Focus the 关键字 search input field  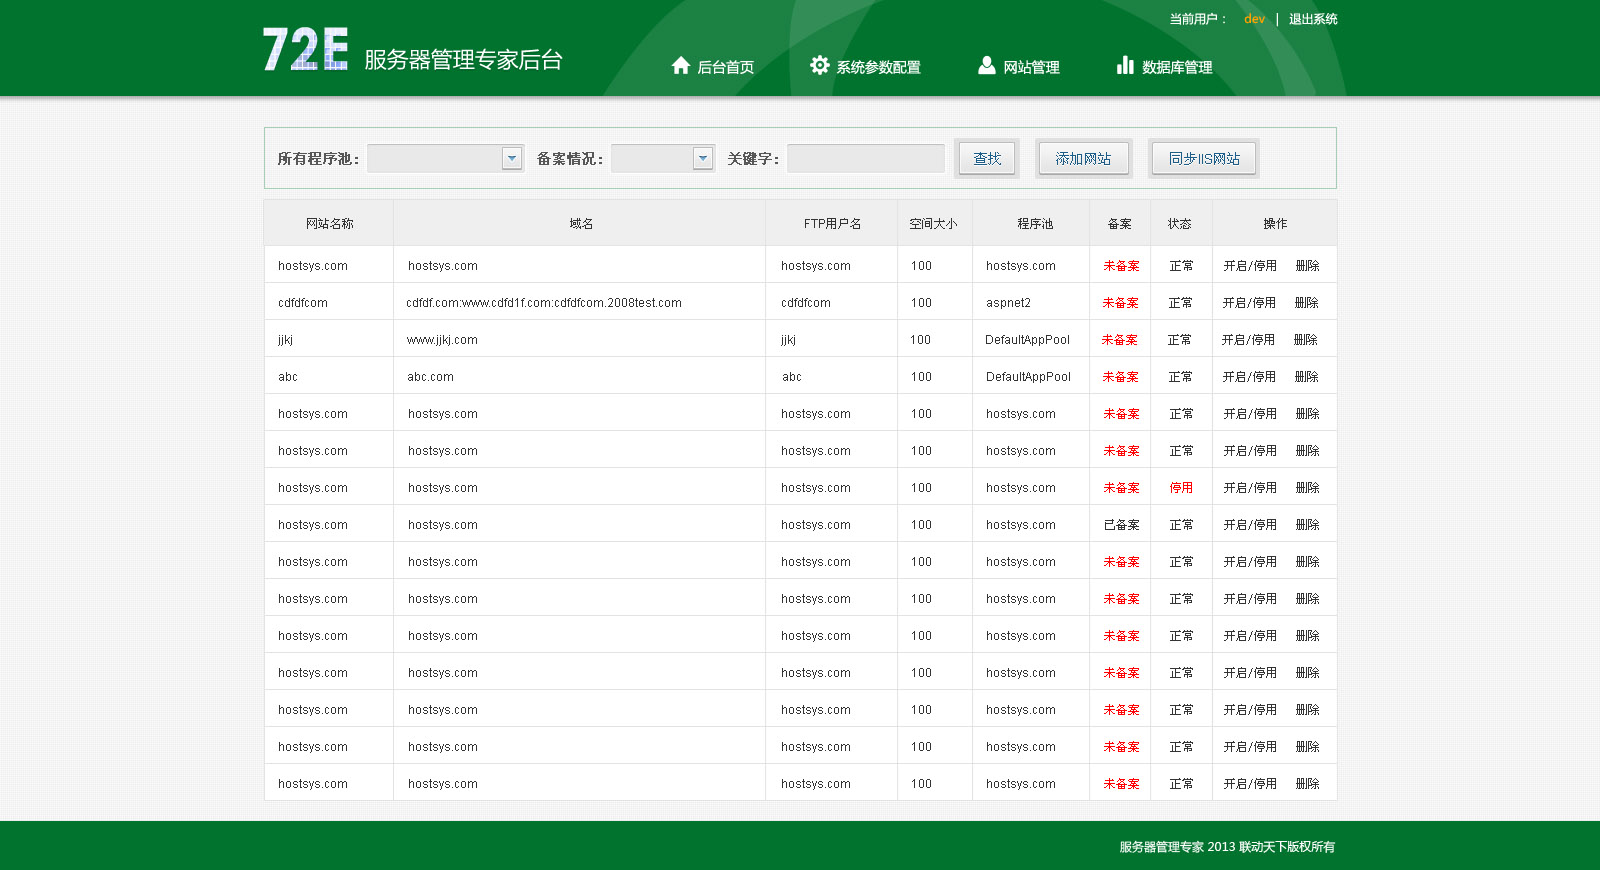(x=866, y=158)
